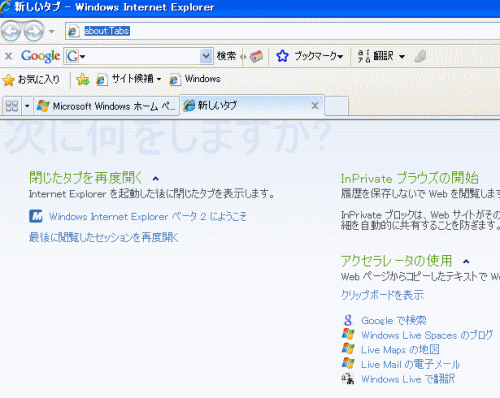Click クリップボードを表示 link
This screenshot has height=398, width=500.
(382, 295)
